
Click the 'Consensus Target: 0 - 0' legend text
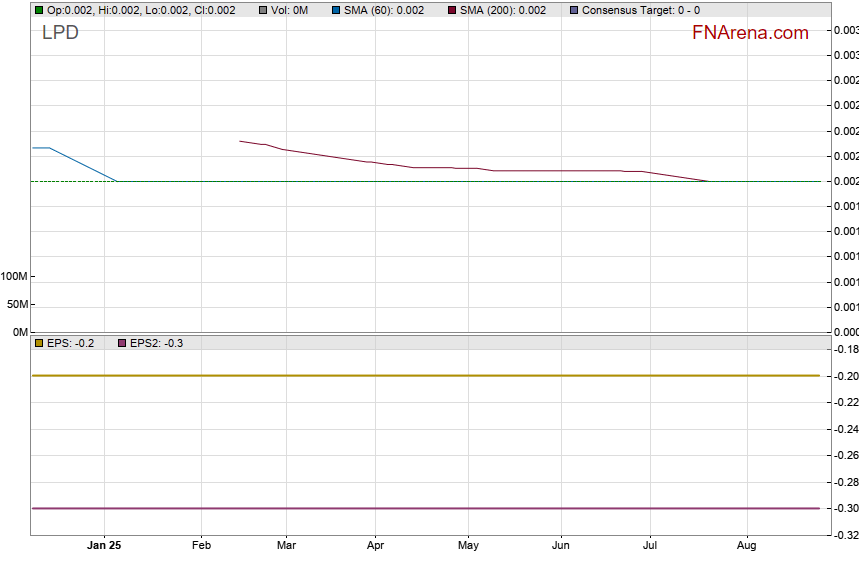tap(640, 10)
